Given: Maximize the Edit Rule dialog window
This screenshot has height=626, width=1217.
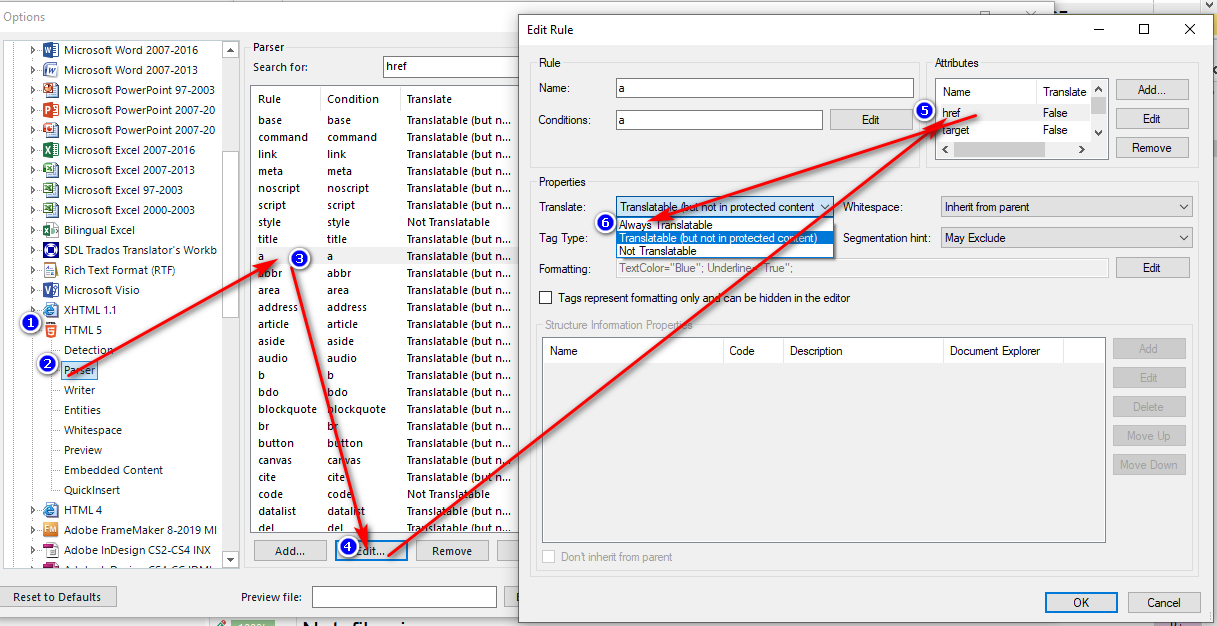Looking at the screenshot, I should [1144, 30].
